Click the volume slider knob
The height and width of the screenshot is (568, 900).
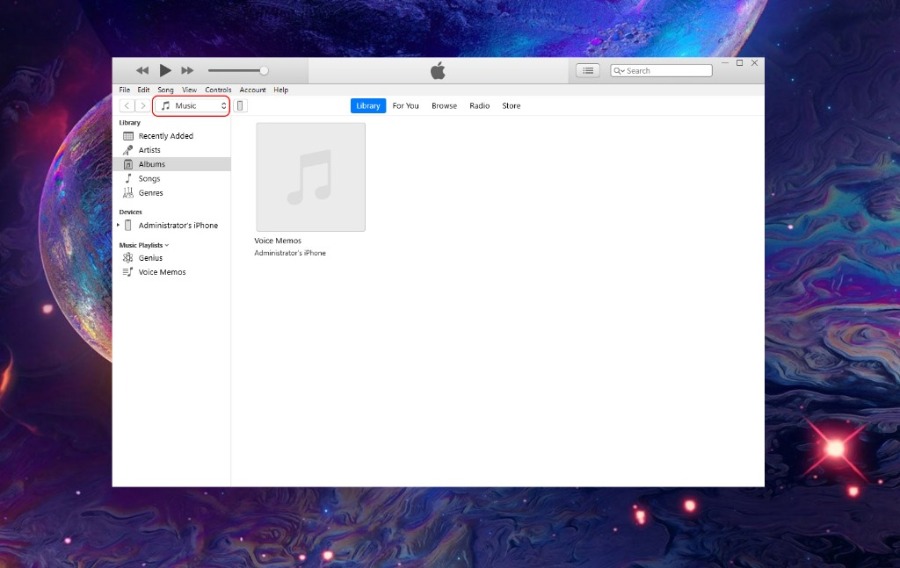pos(263,71)
